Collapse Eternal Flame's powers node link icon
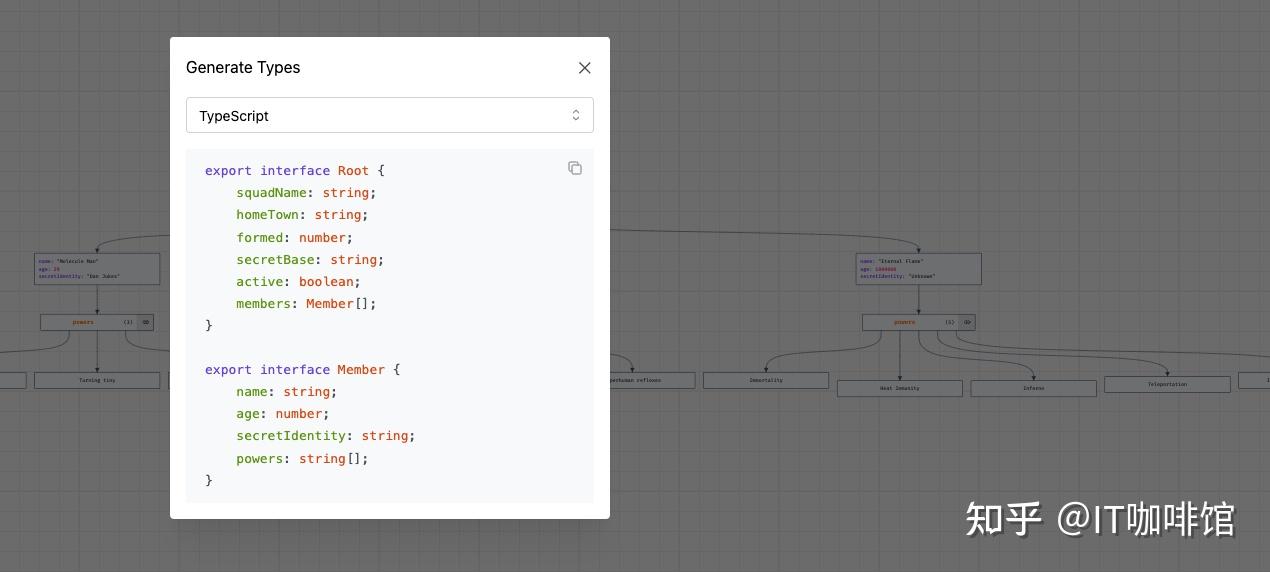Viewport: 1270px width, 572px height. [x=967, y=322]
